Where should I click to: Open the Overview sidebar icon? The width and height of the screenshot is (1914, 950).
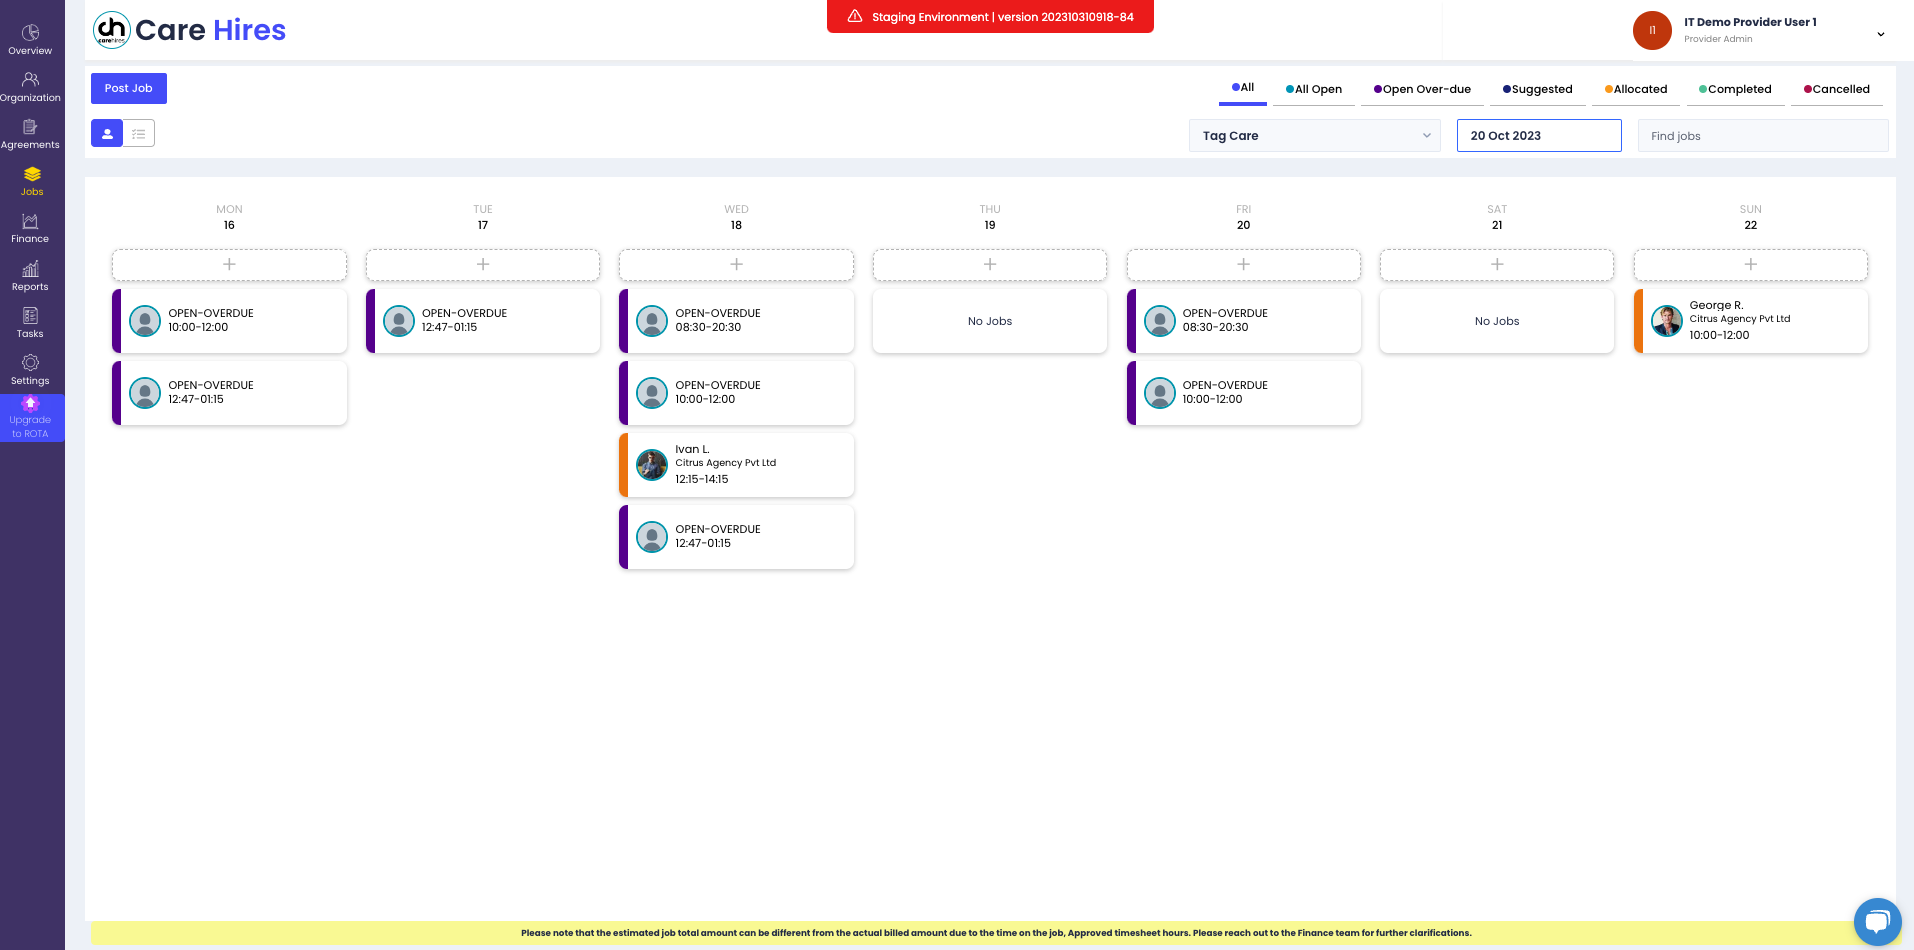pos(31,33)
